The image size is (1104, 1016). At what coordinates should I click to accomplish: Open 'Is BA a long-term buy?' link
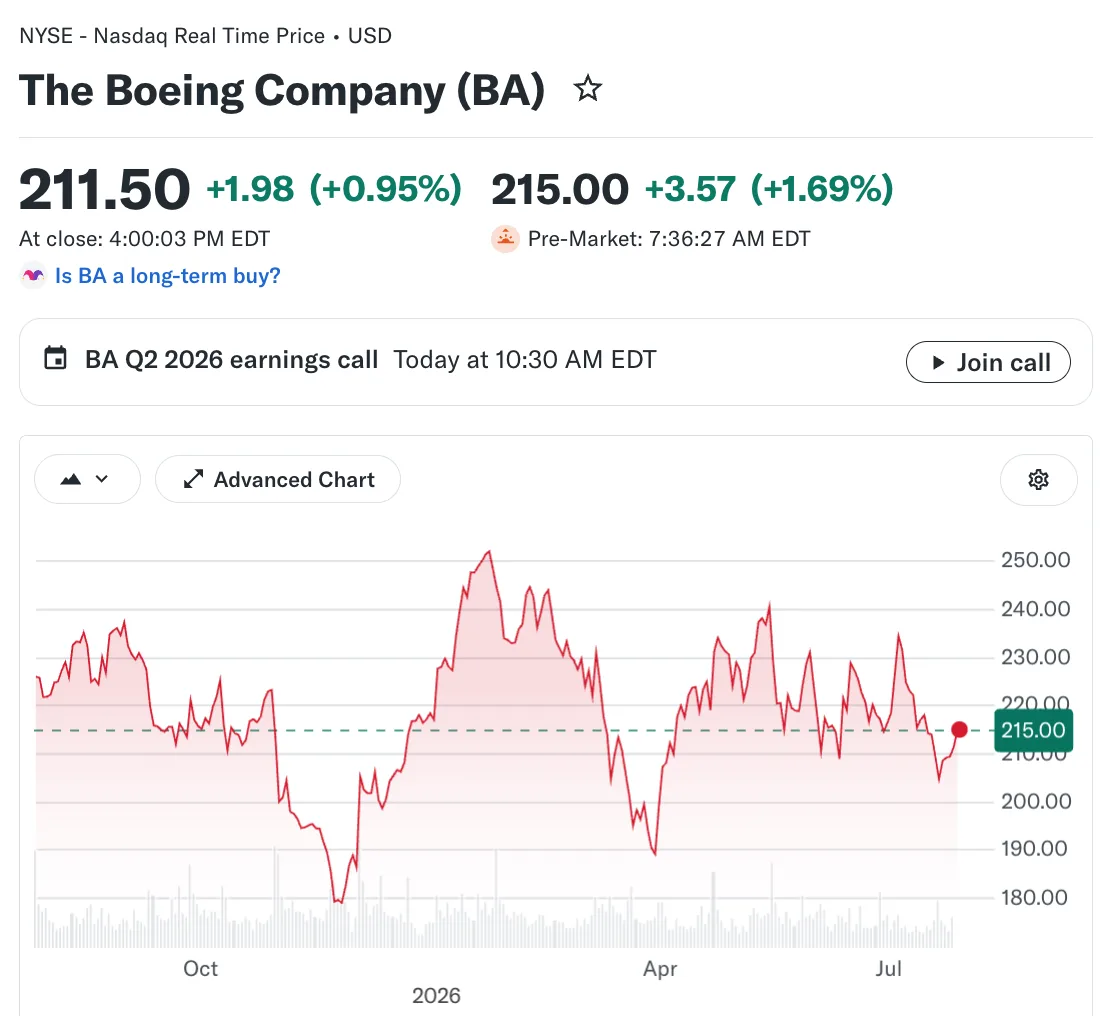point(168,275)
